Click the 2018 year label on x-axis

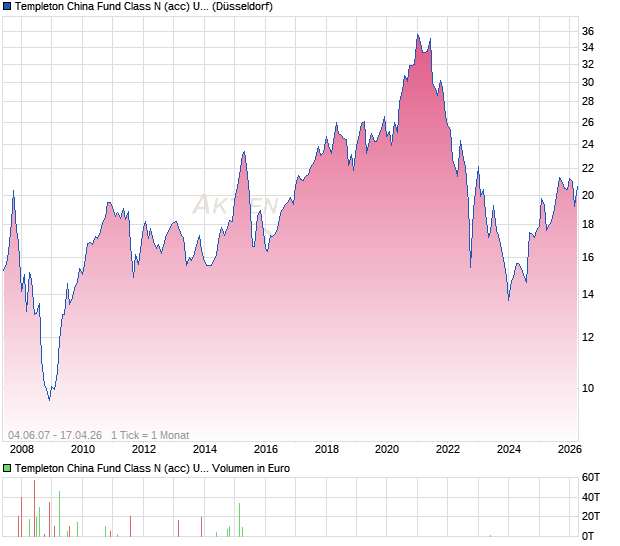point(327,449)
